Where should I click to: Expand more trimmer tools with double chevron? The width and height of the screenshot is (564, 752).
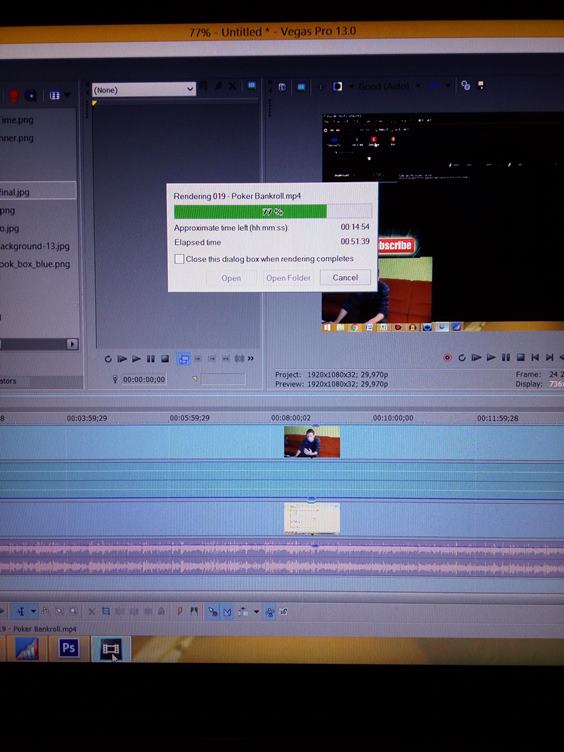(x=250, y=358)
